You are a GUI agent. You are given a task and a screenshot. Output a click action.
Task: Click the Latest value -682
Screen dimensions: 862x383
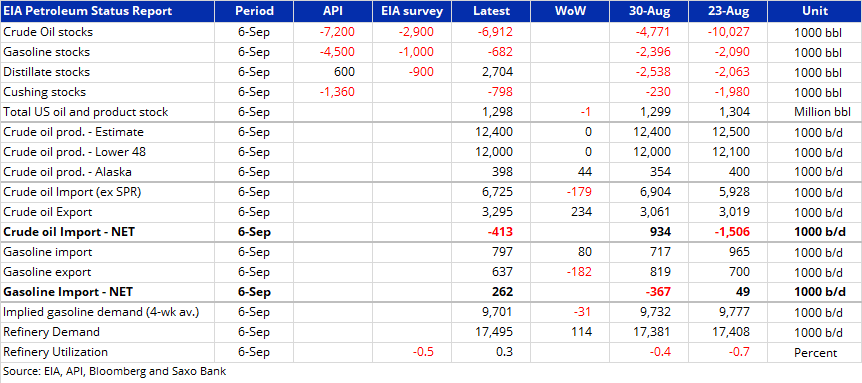click(500, 52)
